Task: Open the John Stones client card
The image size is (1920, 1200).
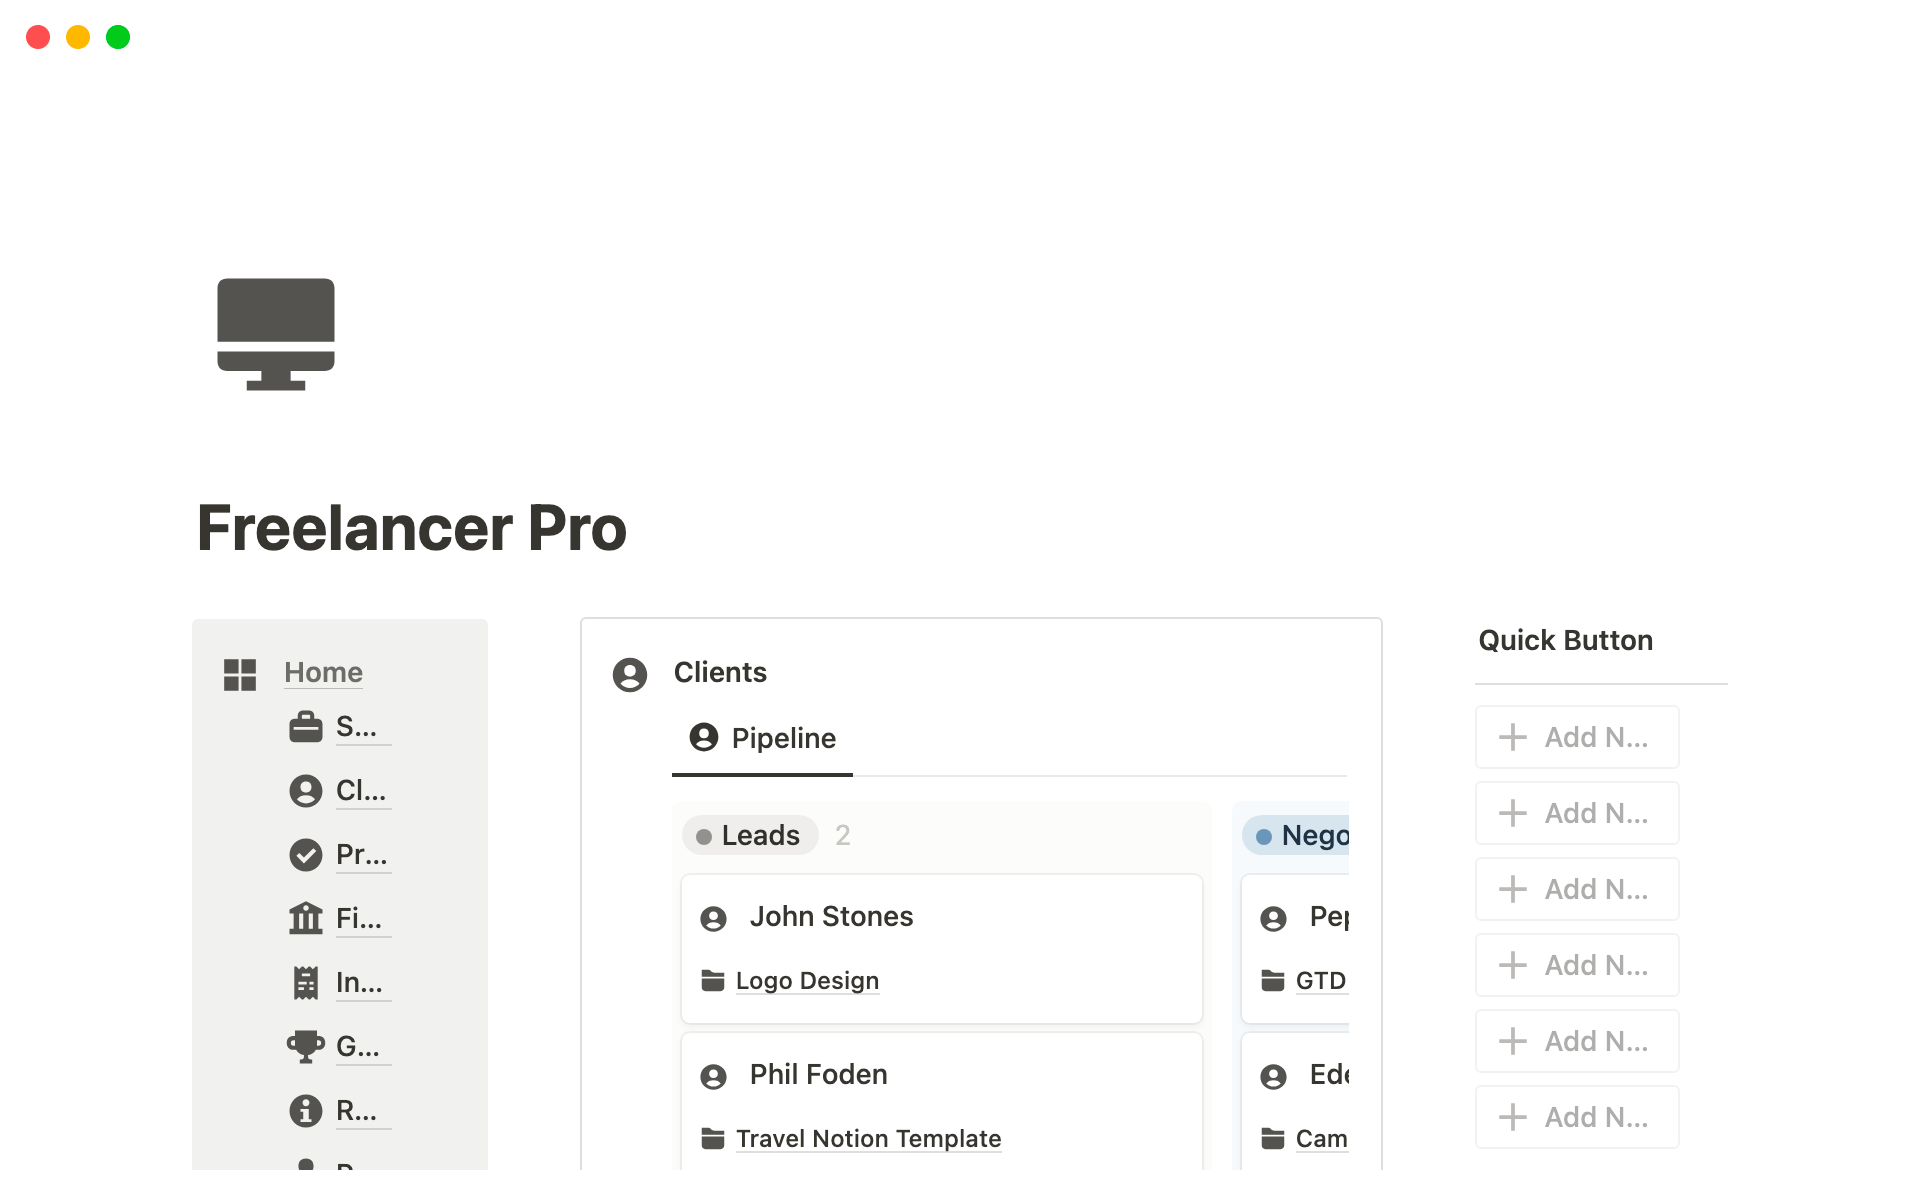Action: (x=831, y=917)
